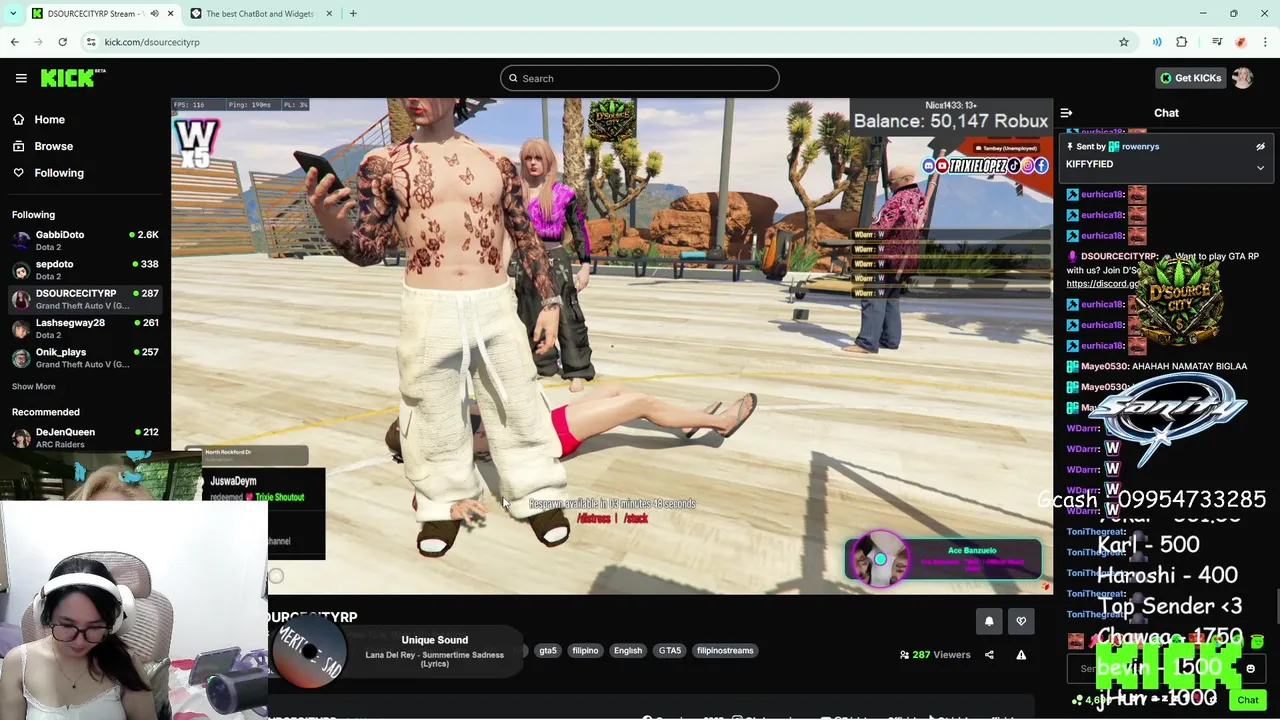Open the Kick hamburger sidebar menu
The height and width of the screenshot is (720, 1280).
pos(21,78)
